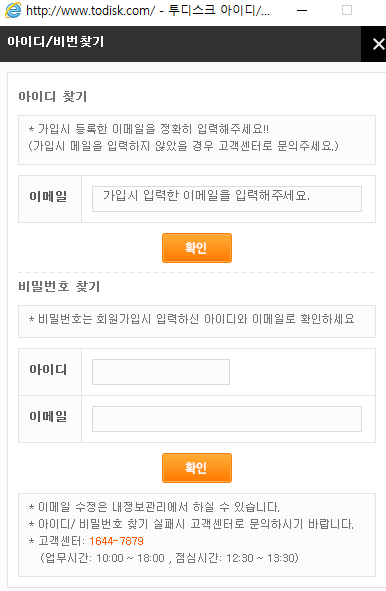Select the 비밀번호 찾기 section heading

(x=59, y=286)
